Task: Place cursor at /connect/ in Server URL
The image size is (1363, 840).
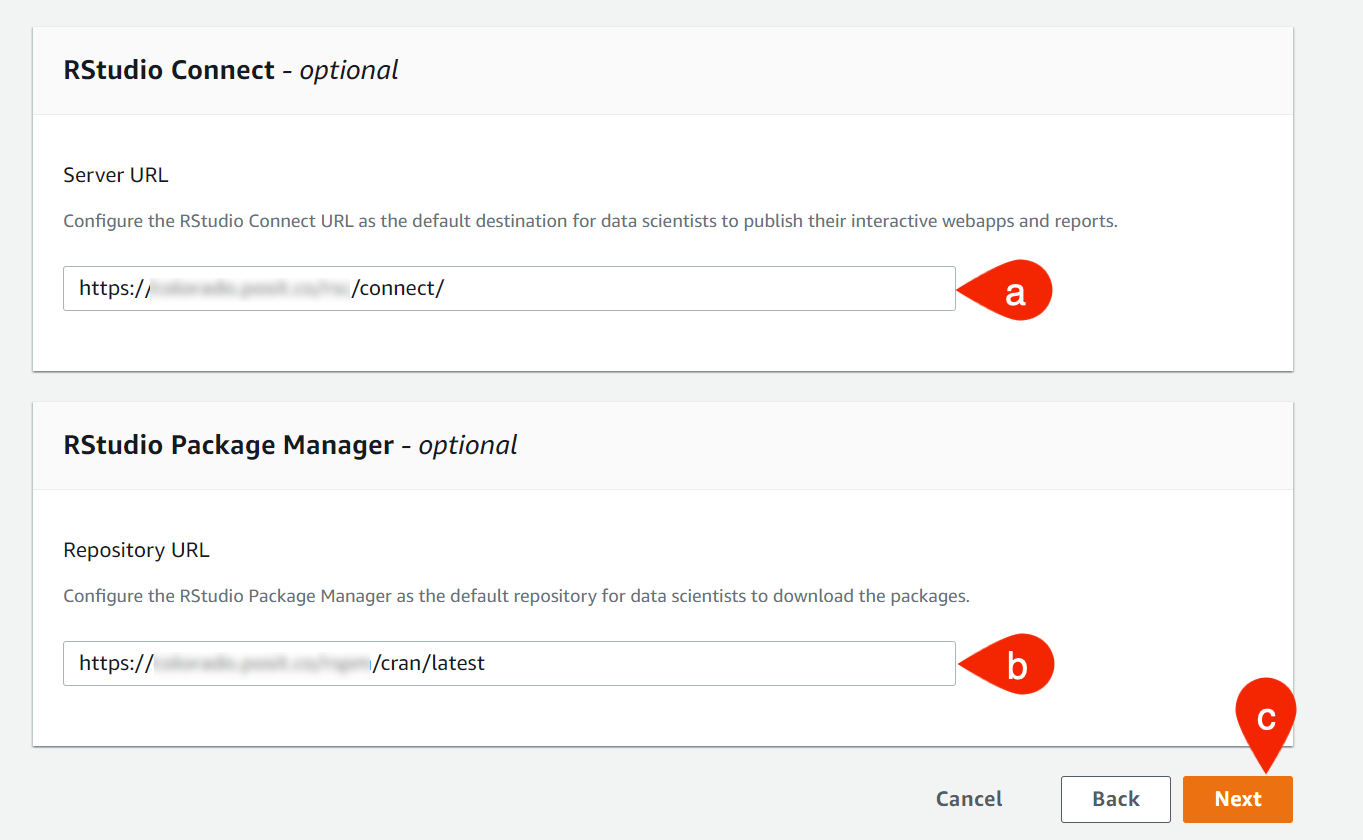Action: click(x=398, y=288)
